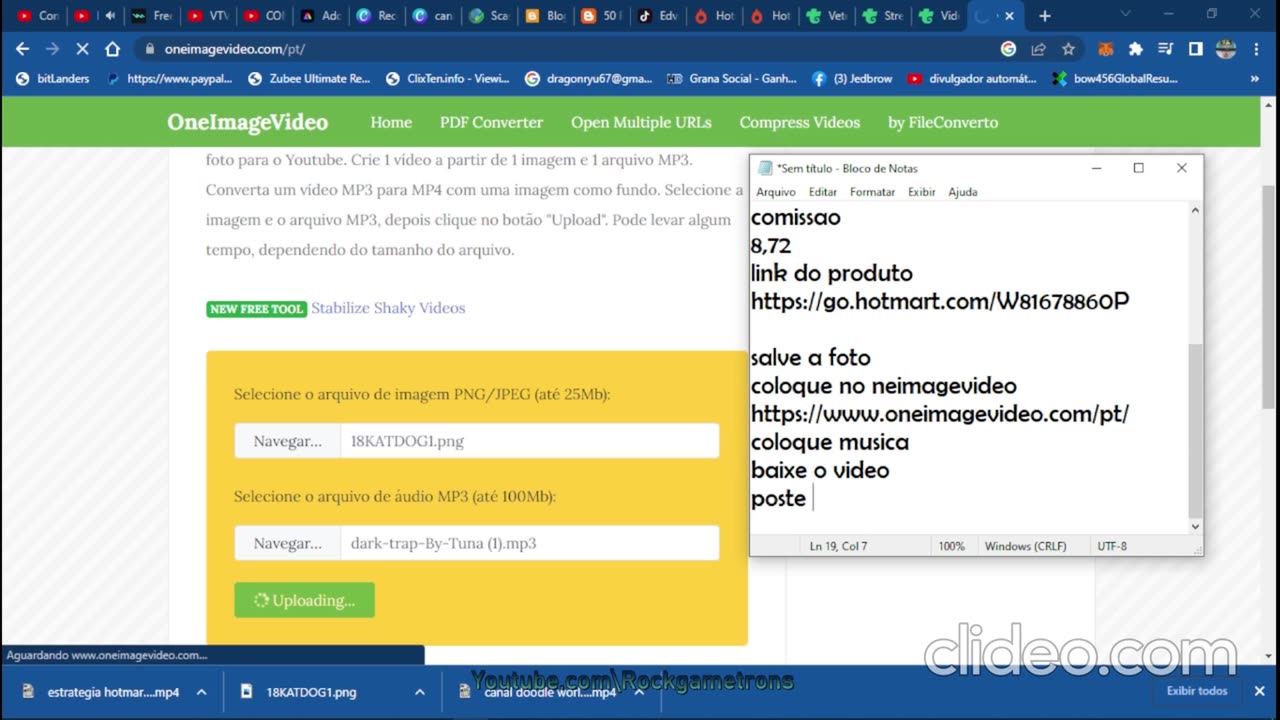Open canal doodle worl mp4 download chevron

point(638,692)
